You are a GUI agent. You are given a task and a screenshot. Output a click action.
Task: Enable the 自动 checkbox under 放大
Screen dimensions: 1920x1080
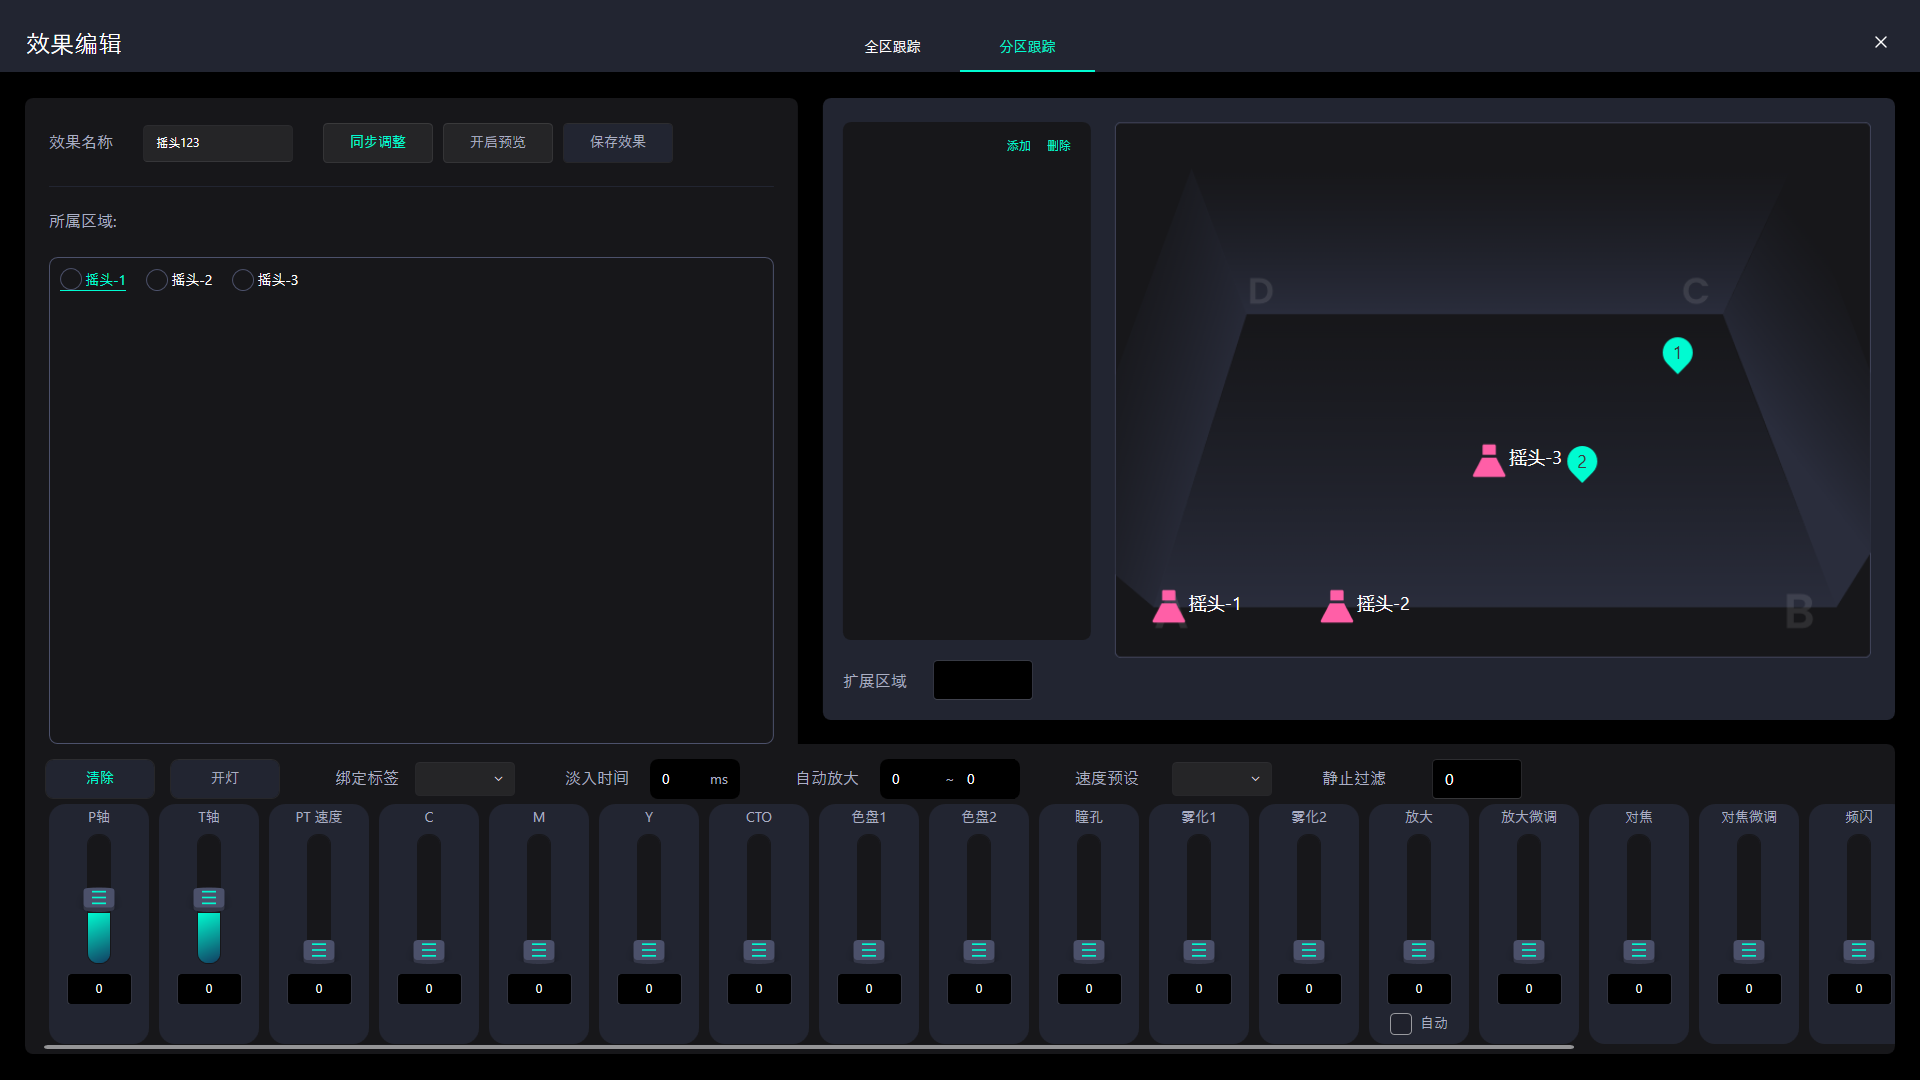pos(1401,1024)
